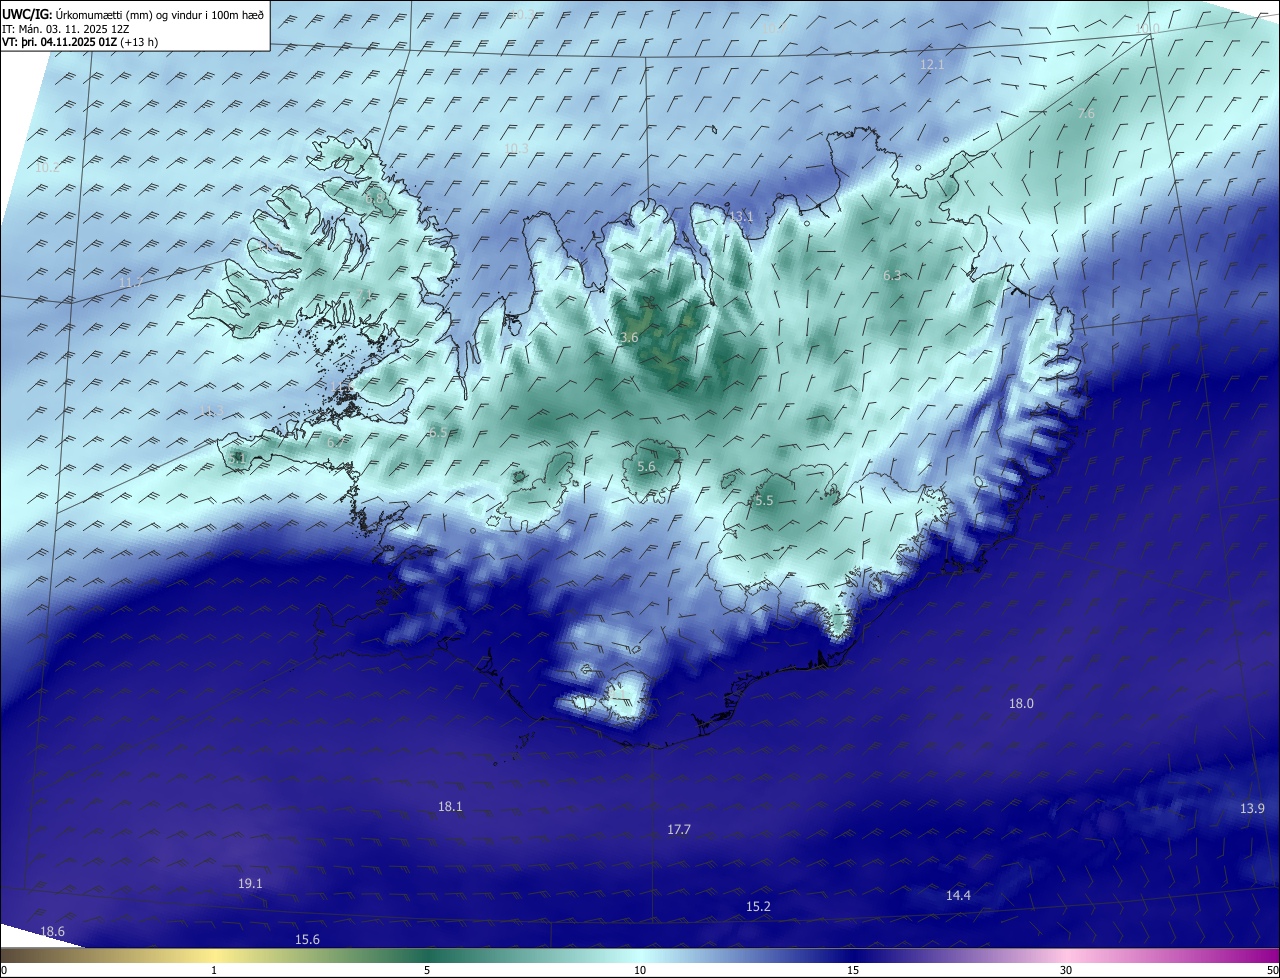Image resolution: width=1280 pixels, height=978 pixels.
Task: Click the 15.6 value on the map
Action: [x=307, y=940]
